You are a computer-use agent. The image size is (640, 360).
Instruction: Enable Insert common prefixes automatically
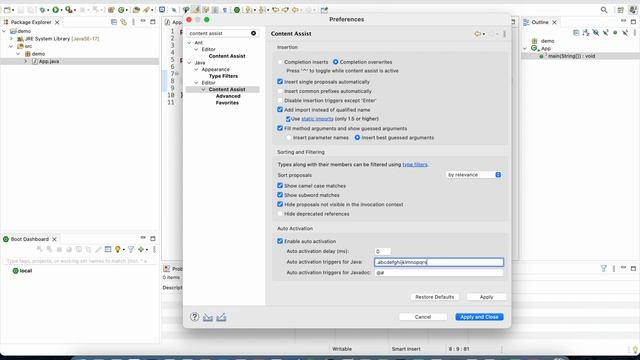(x=280, y=91)
